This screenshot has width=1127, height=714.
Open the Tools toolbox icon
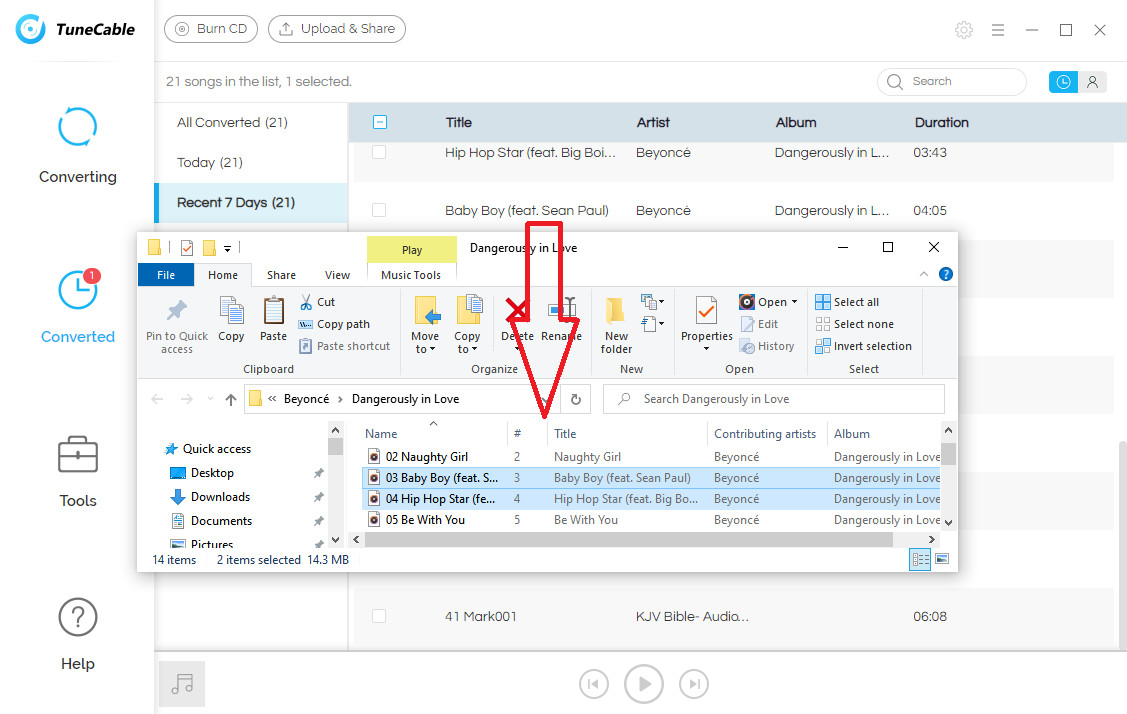pos(78,454)
